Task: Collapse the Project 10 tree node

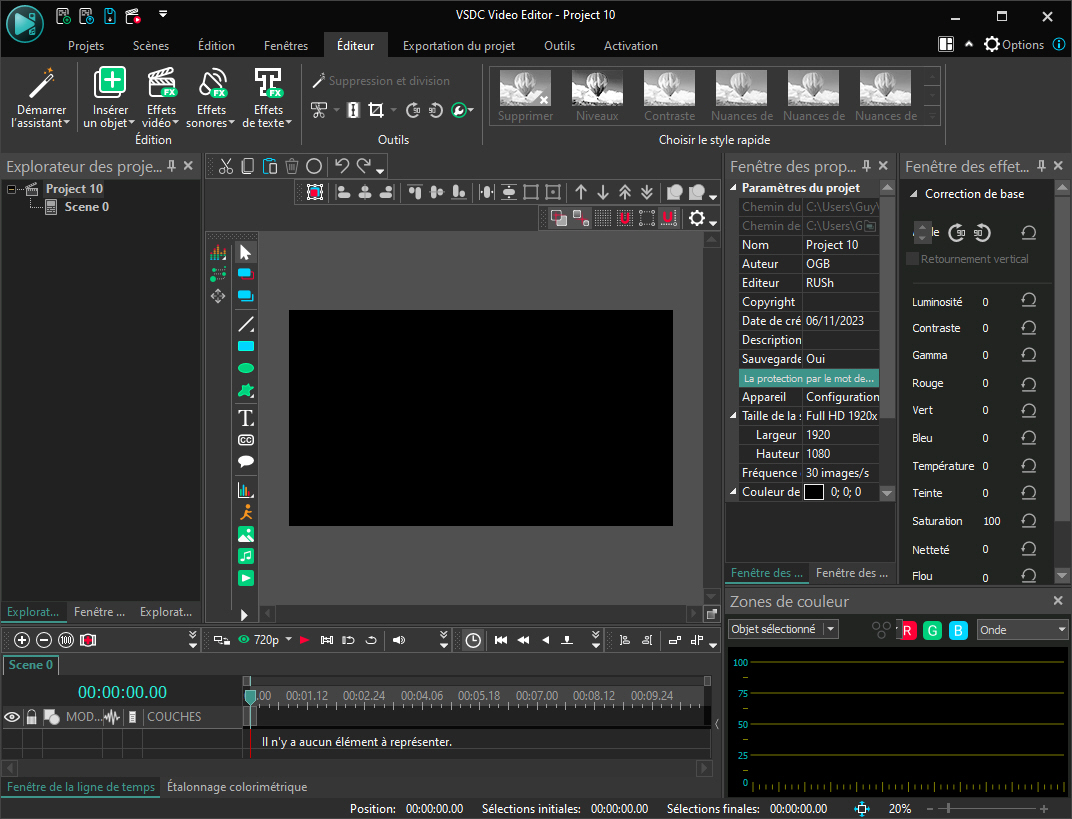Action: click(12, 189)
